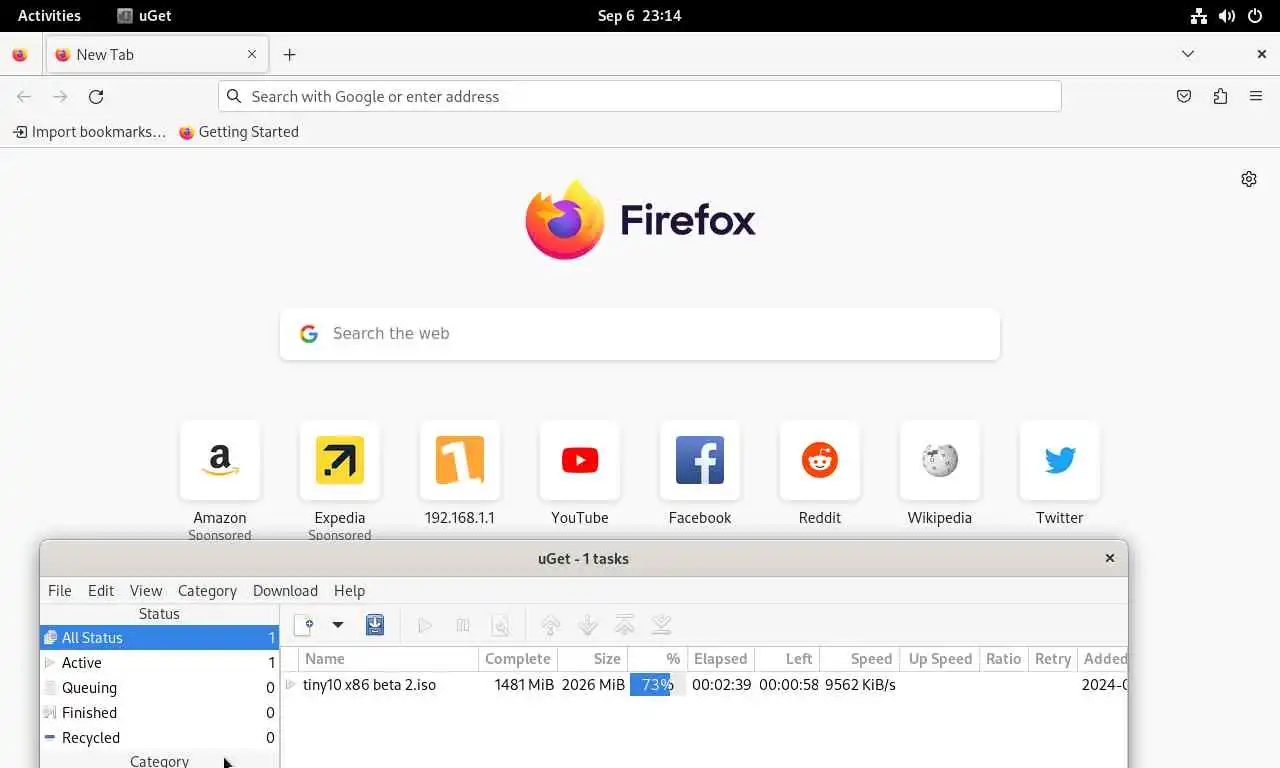This screenshot has height=768, width=1280.
Task: Open the YouTube shortcut tile
Action: pyautogui.click(x=580, y=460)
